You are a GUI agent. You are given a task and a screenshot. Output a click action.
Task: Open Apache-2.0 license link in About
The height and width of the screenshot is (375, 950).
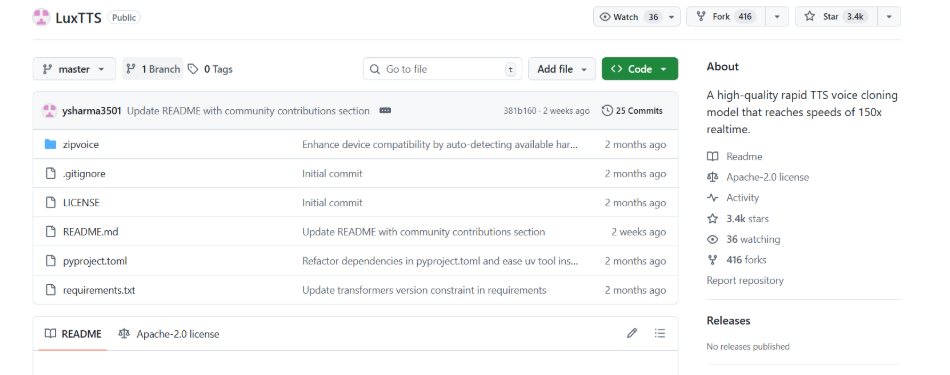[768, 178]
